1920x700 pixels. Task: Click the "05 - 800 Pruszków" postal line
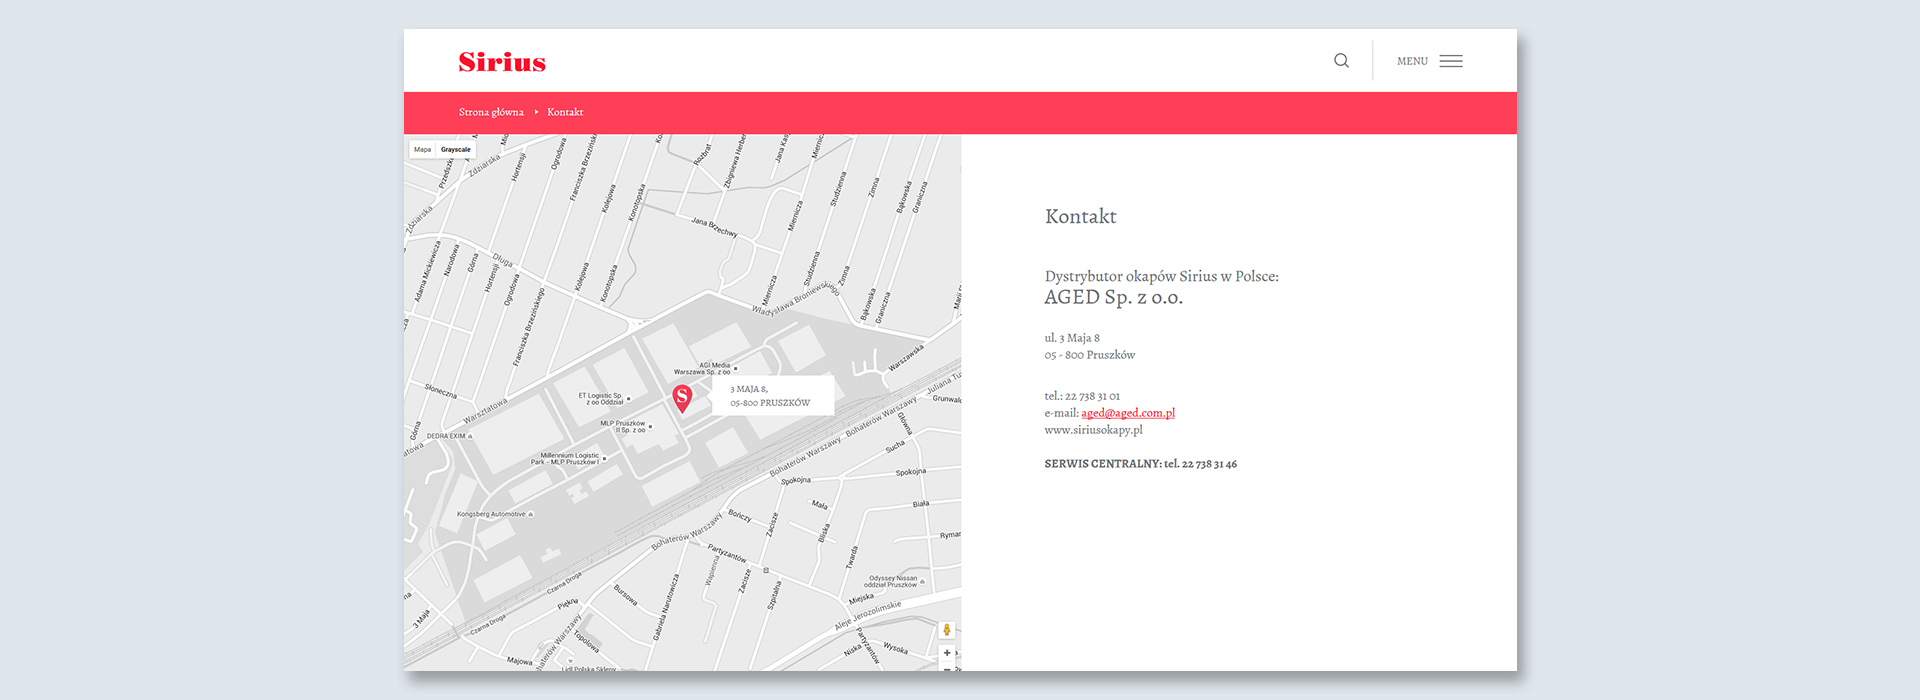(x=1090, y=355)
